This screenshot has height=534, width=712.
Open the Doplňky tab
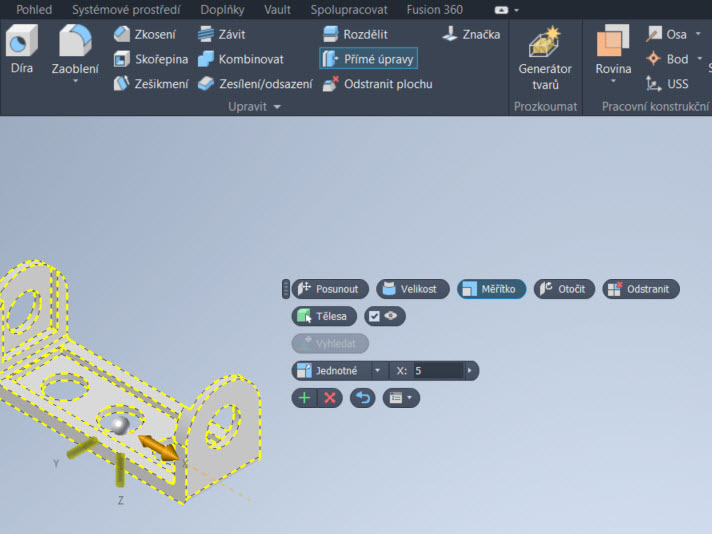coord(222,10)
